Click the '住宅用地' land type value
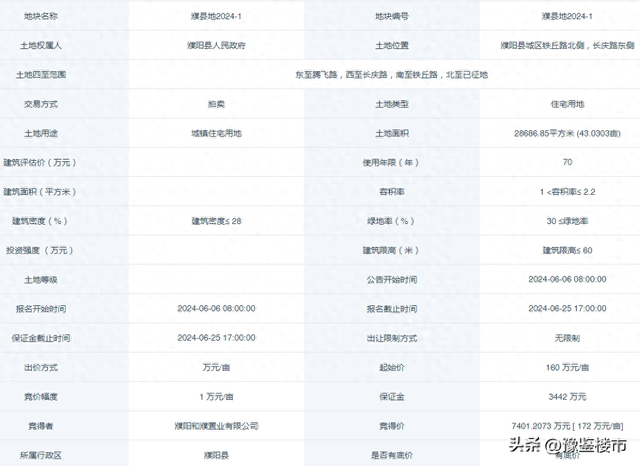640x466 pixels. tap(567, 104)
